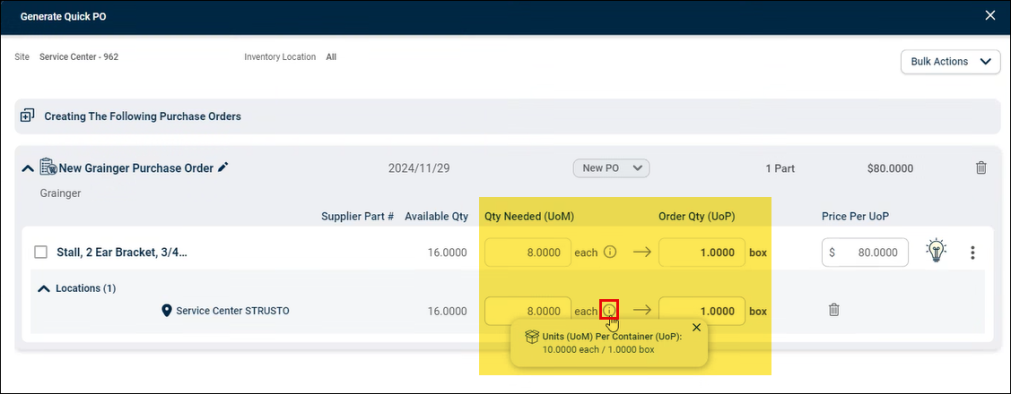The width and height of the screenshot is (1011, 394).
Task: Open the three-dot options menu for the part
Action: tap(972, 253)
